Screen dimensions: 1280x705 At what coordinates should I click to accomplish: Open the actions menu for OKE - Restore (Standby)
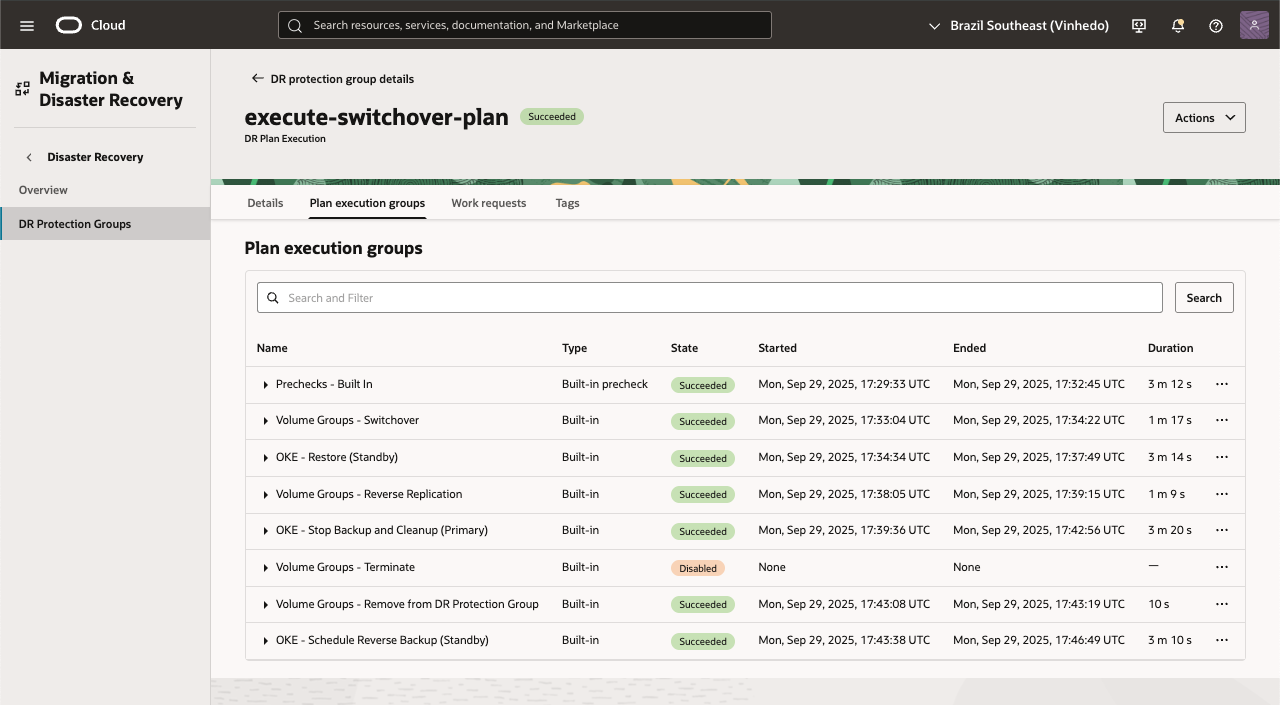(x=1221, y=457)
